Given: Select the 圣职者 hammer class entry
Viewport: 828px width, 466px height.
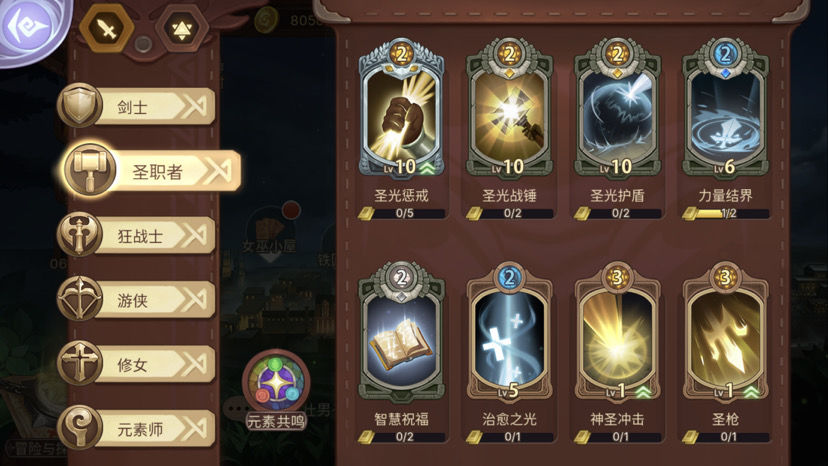Looking at the screenshot, I should coord(150,170).
